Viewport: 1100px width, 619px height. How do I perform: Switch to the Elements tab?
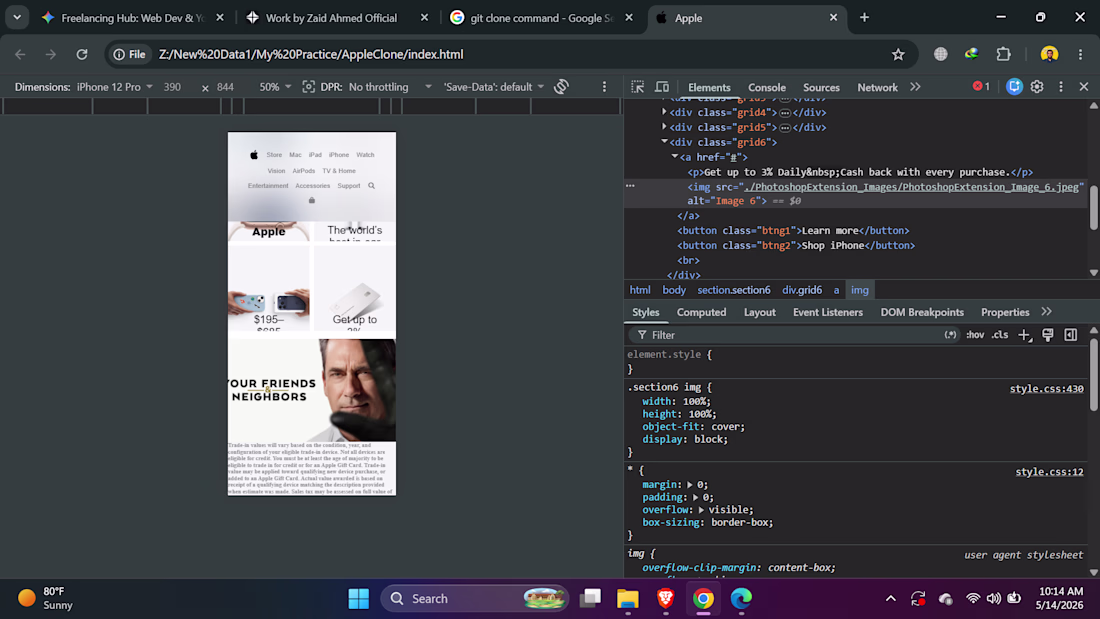click(x=709, y=88)
